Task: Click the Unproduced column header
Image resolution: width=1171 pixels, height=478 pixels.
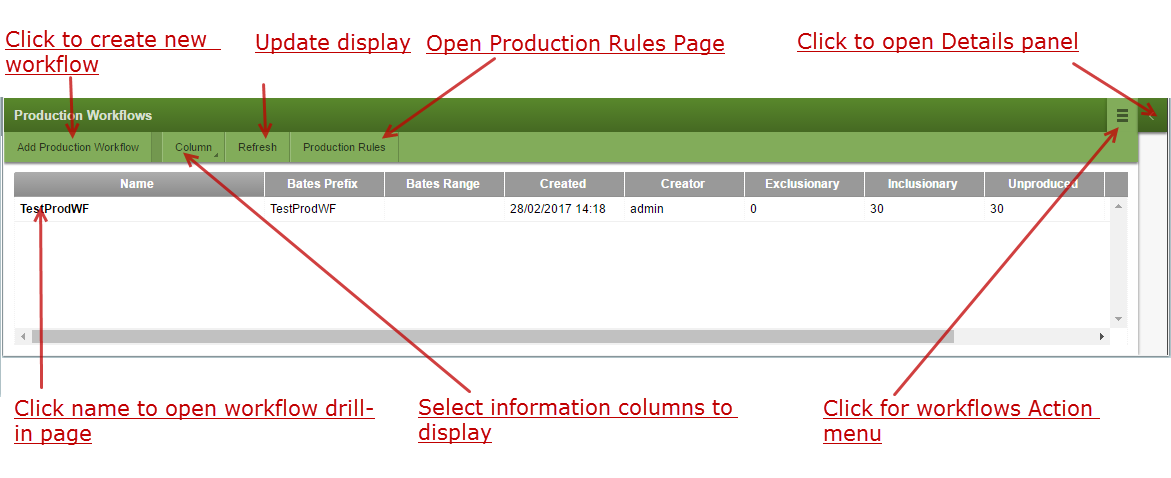Action: [x=1043, y=184]
